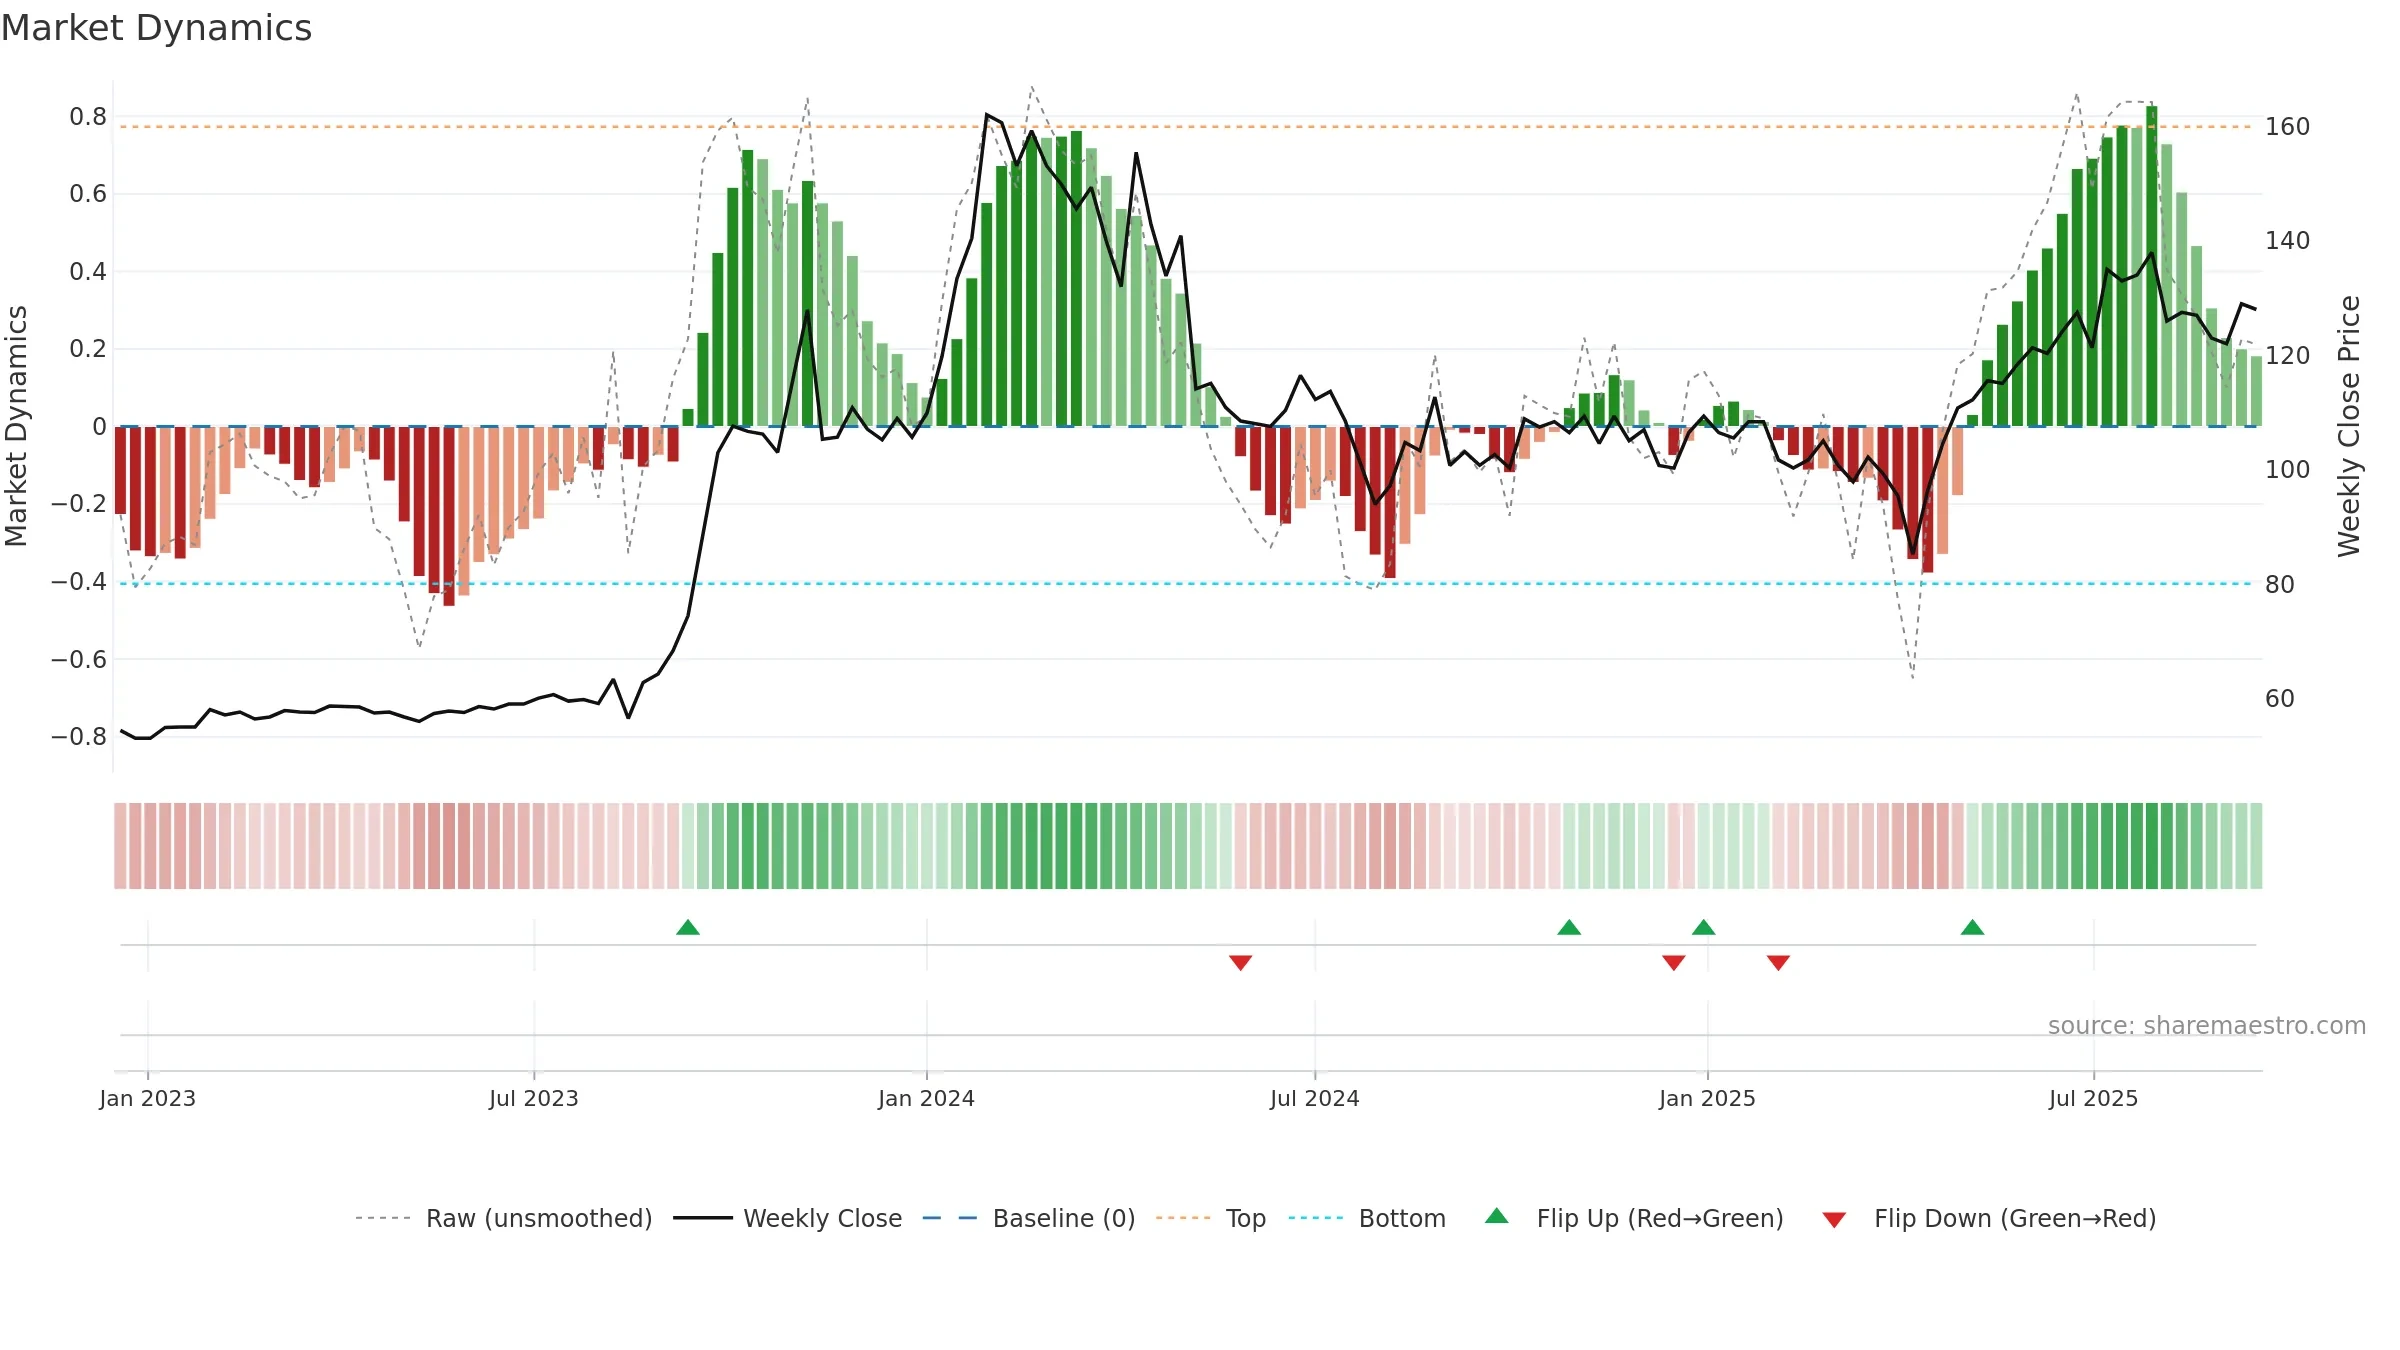This screenshot has height=1350, width=2400.
Task: Click the first Flip Up marker, just after Jul 2023
Action: [x=688, y=927]
